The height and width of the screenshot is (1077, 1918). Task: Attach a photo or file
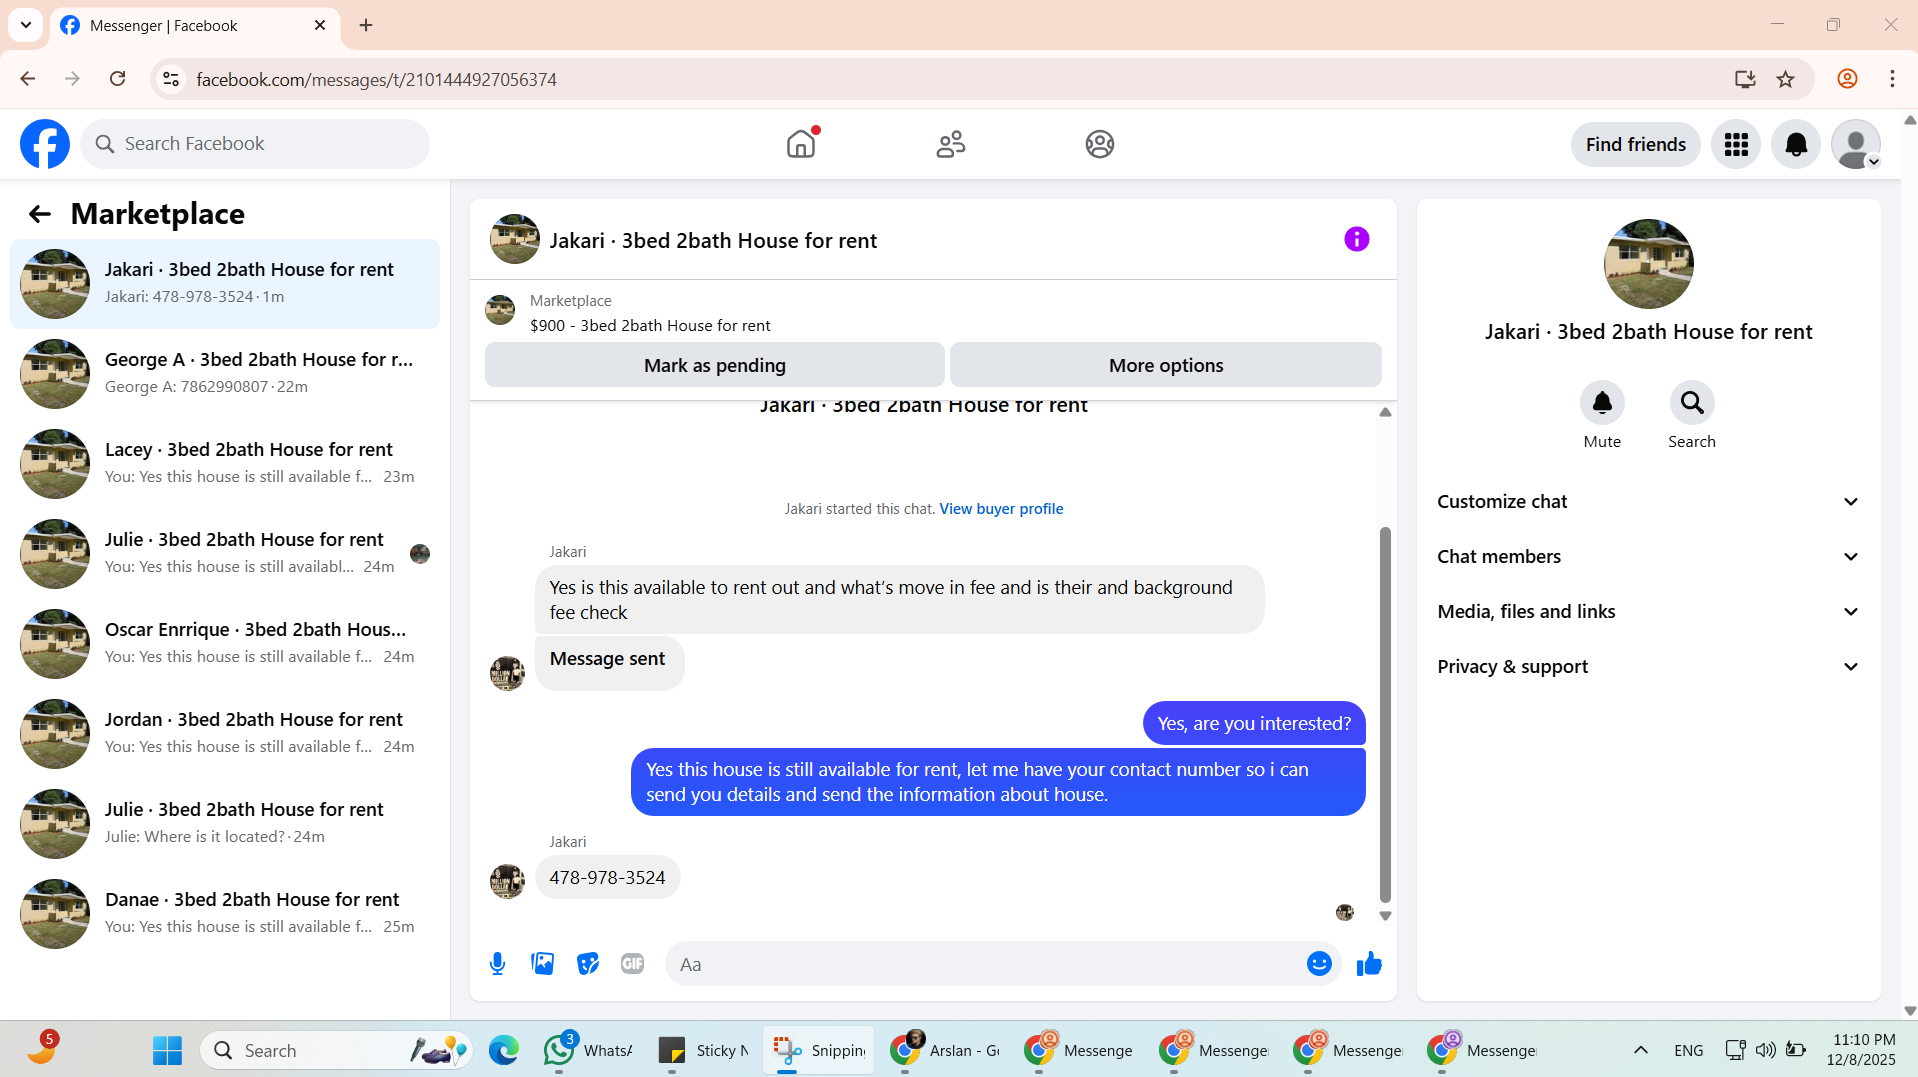[543, 964]
